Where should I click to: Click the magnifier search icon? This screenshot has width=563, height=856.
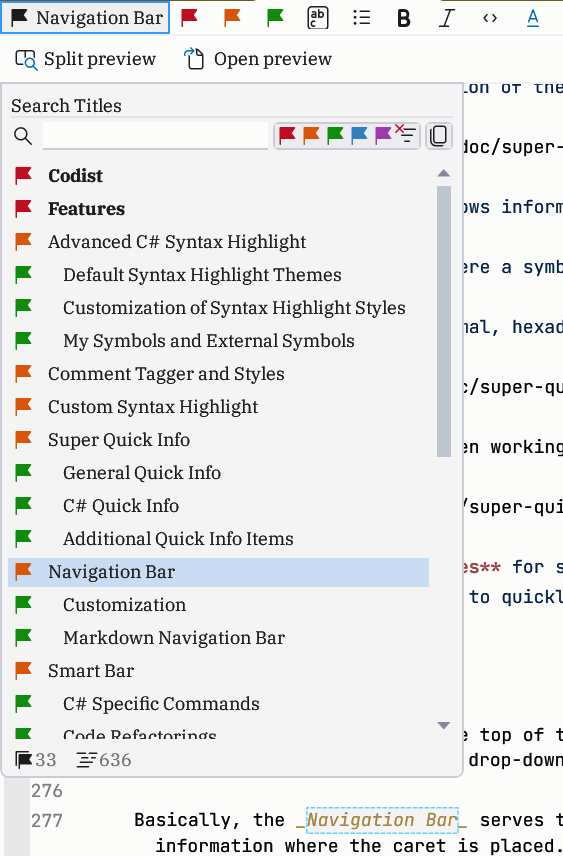tap(23, 135)
